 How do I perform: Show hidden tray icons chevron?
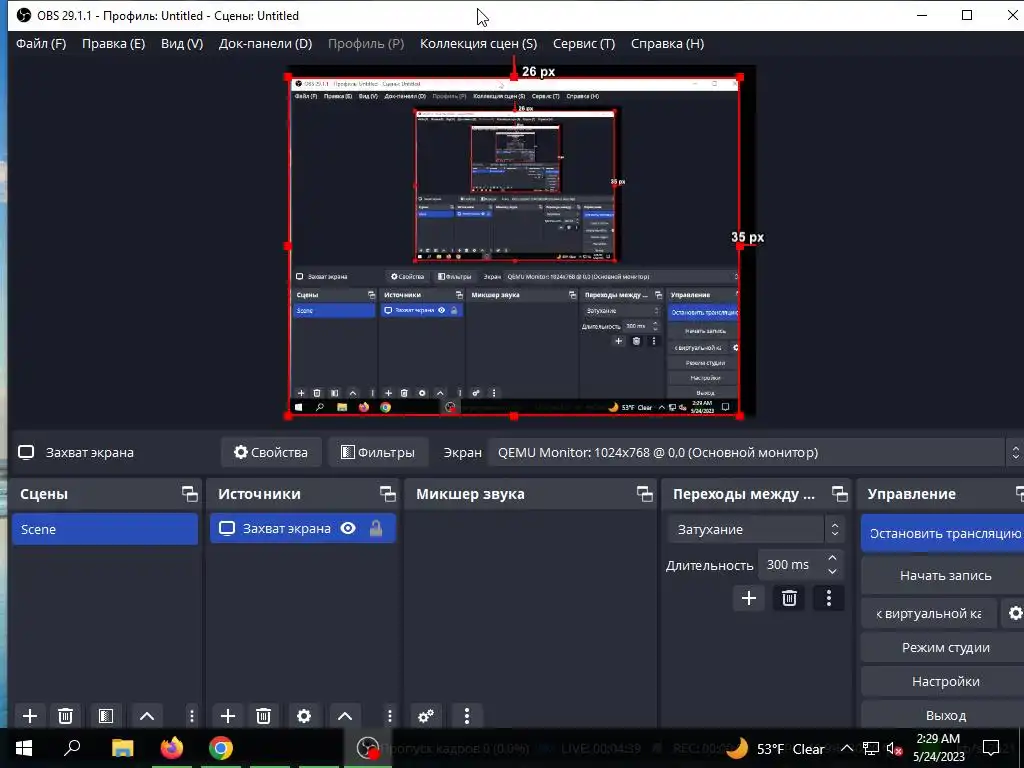click(846, 748)
